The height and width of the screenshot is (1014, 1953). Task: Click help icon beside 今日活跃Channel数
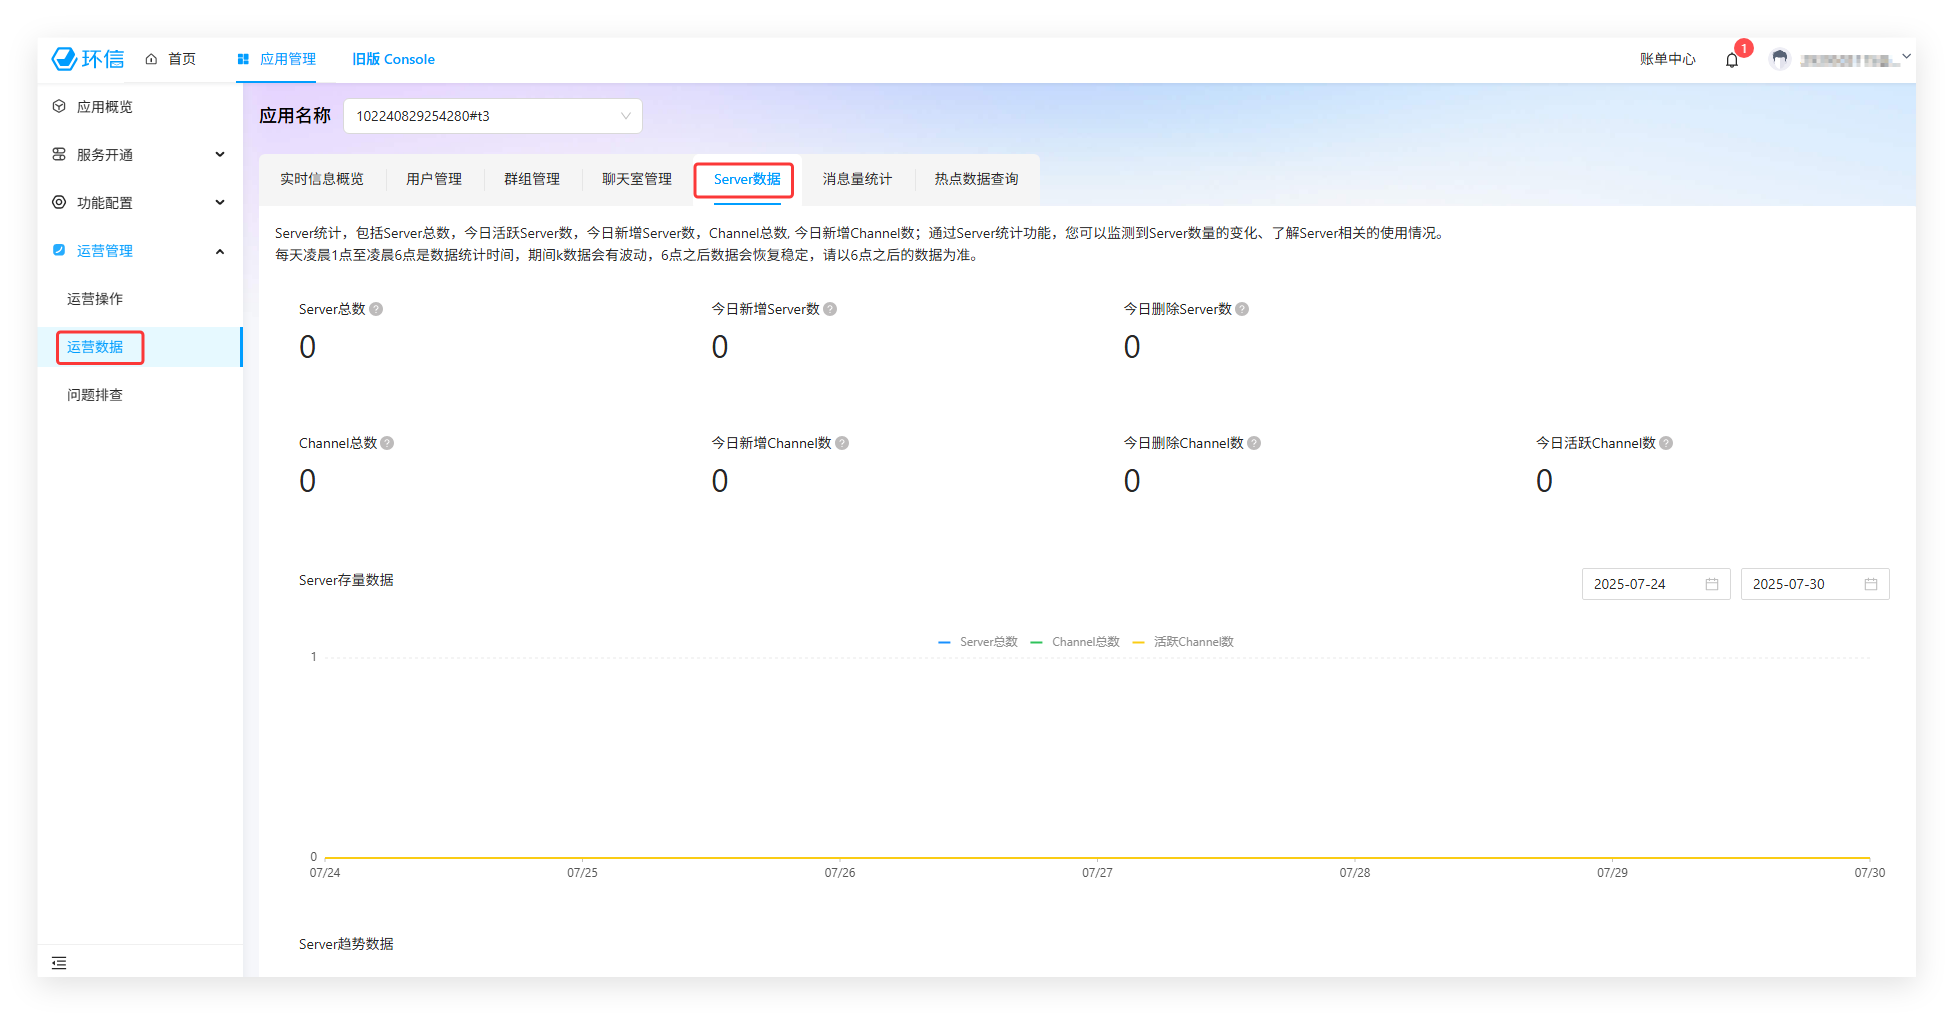click(1666, 443)
